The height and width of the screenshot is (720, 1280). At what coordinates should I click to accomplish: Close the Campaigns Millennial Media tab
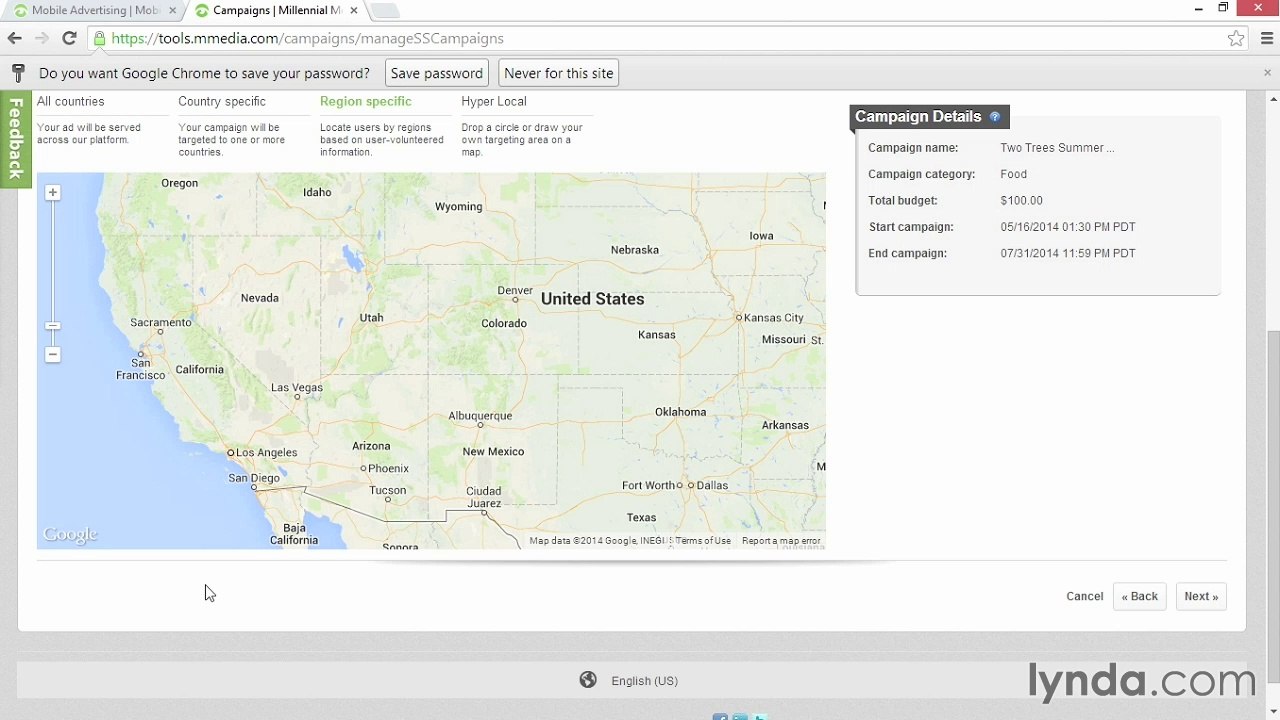[x=353, y=10]
